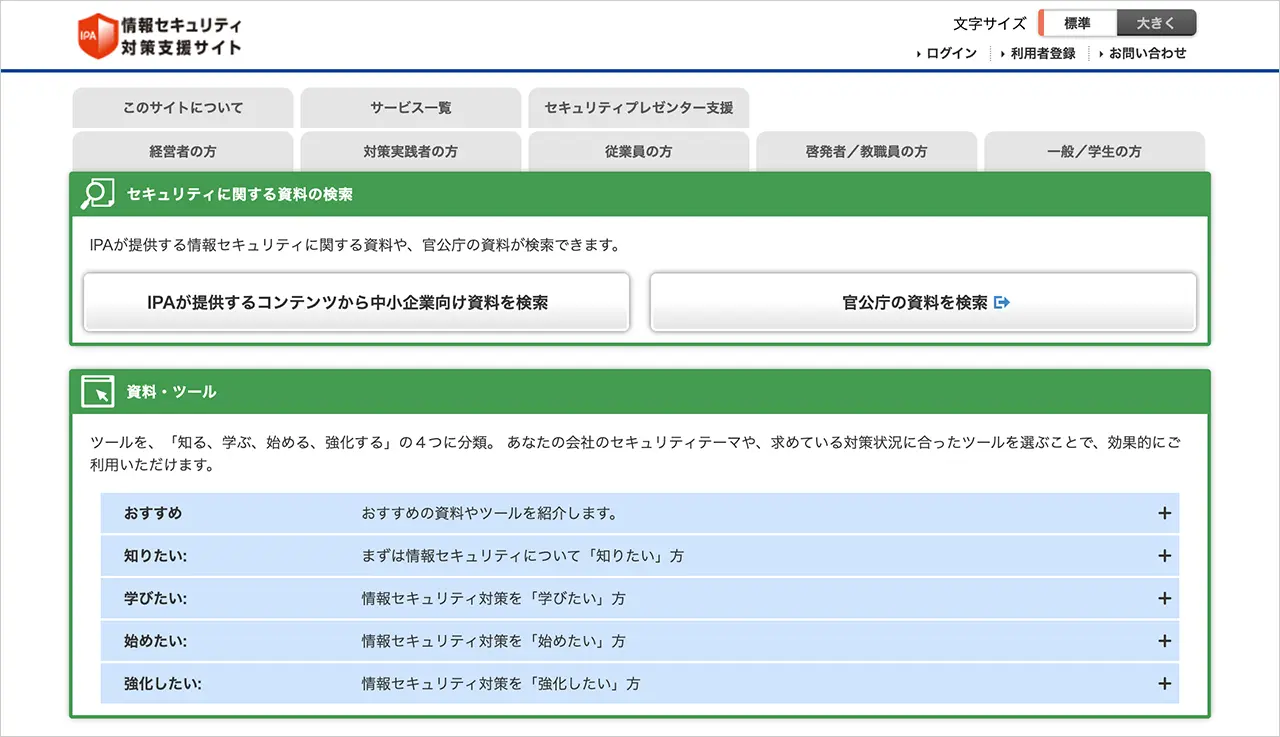Click the 強化したい: row label

tap(163, 684)
